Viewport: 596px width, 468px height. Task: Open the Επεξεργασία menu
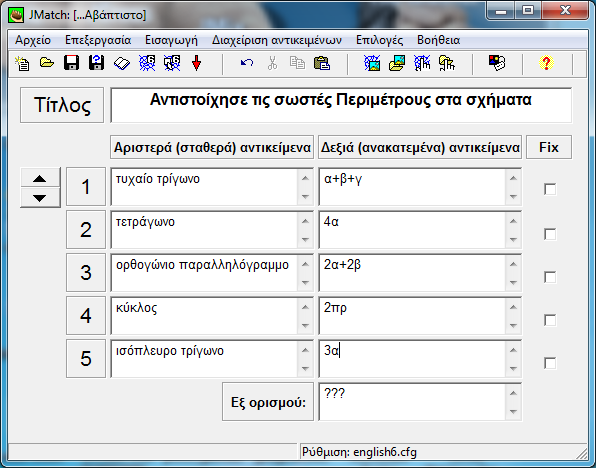pyautogui.click(x=98, y=40)
